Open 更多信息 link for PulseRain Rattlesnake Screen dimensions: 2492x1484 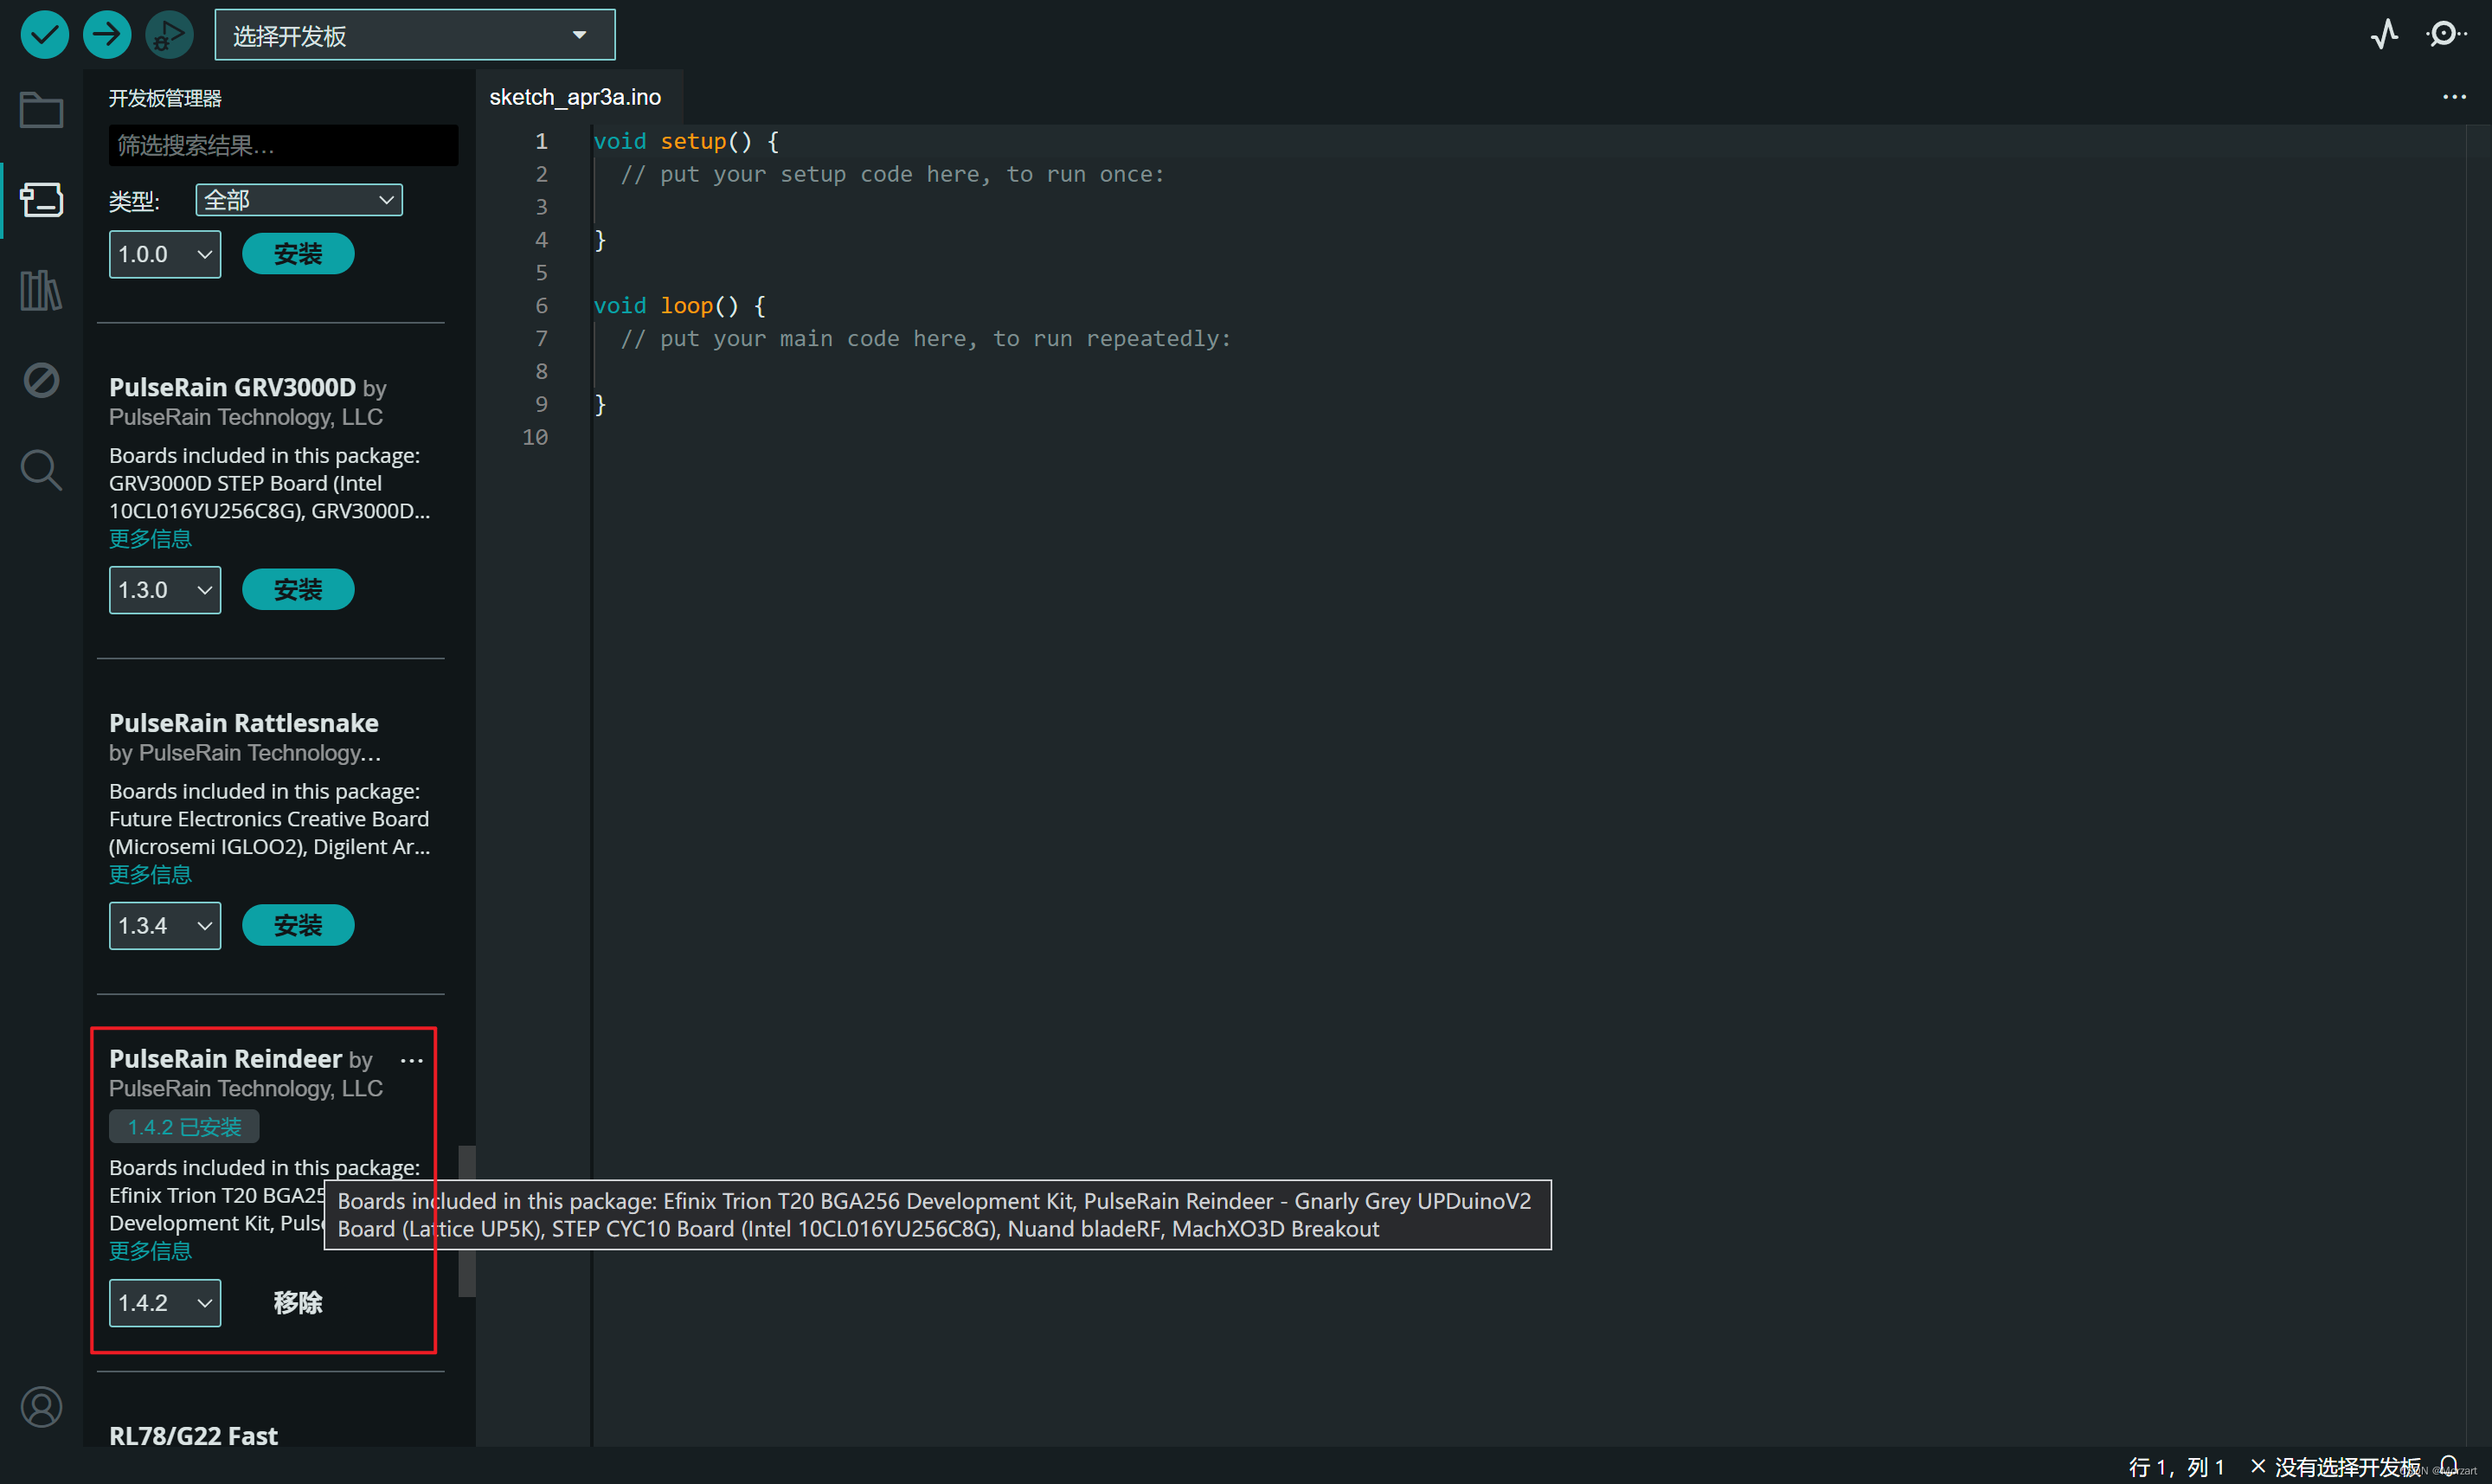coord(150,875)
